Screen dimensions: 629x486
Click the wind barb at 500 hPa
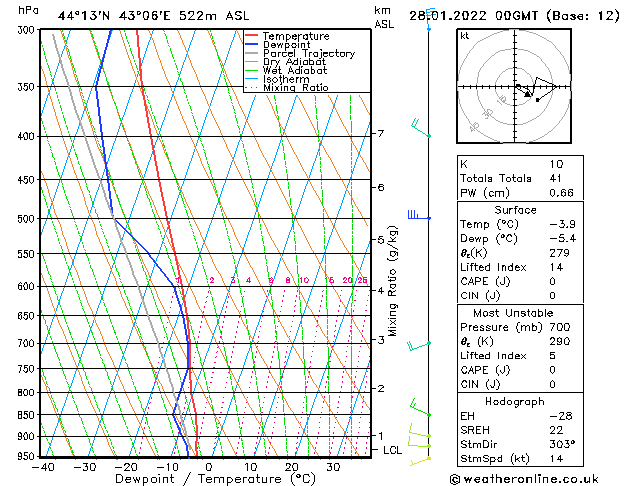(418, 215)
